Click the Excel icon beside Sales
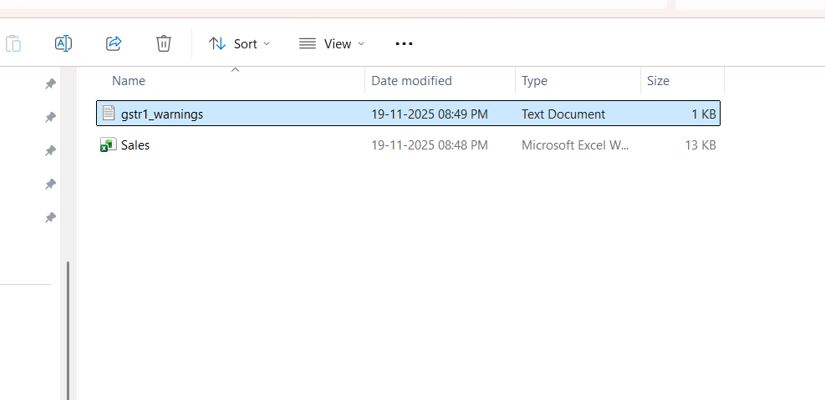Viewport: 825px width, 400px height. click(x=108, y=145)
